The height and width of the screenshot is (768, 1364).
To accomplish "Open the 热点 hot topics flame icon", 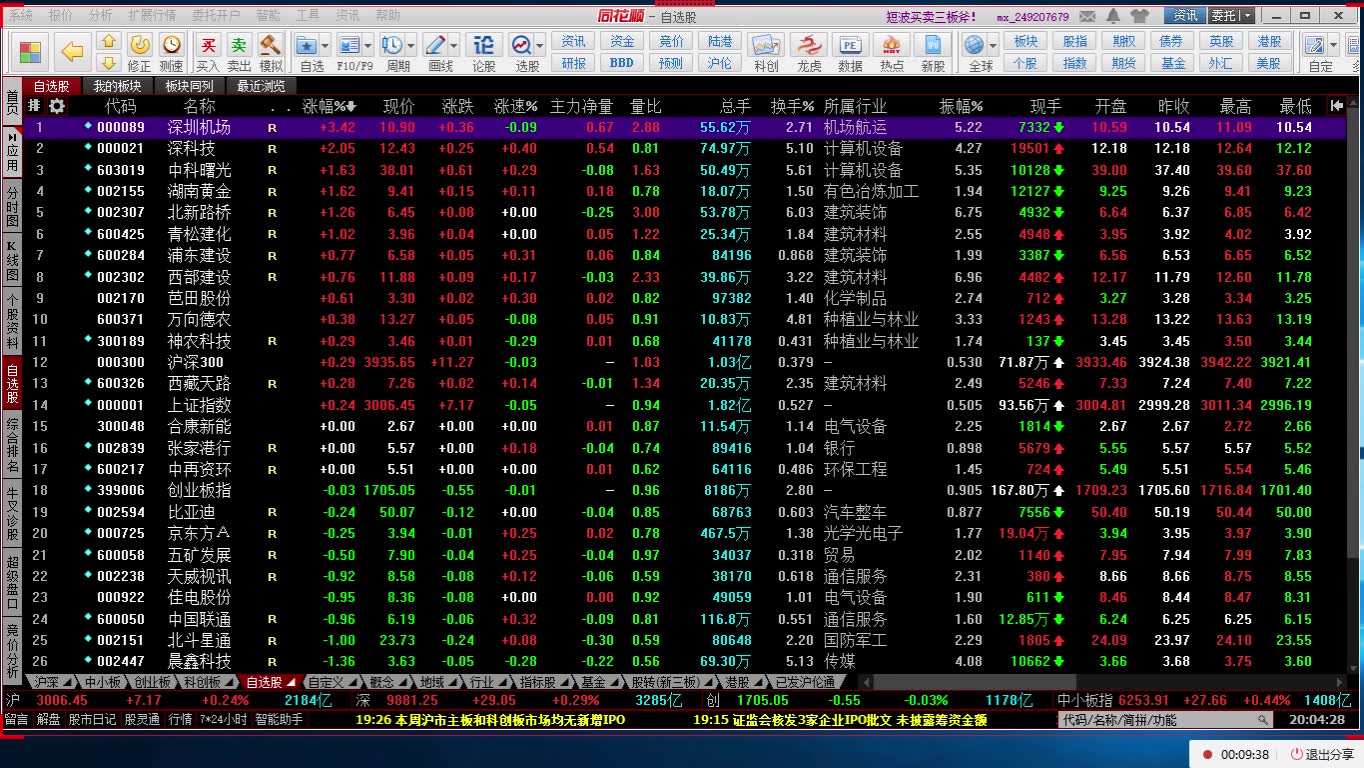I will click(892, 52).
